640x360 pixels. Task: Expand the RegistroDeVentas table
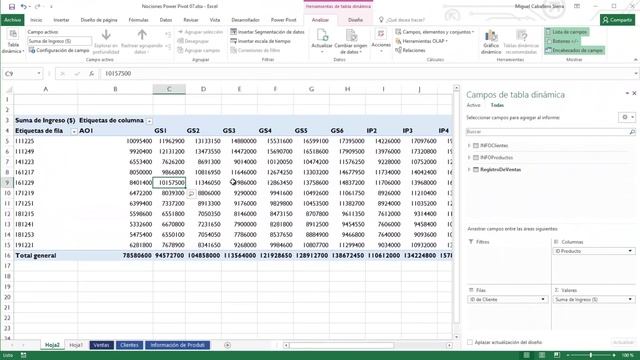(469, 169)
